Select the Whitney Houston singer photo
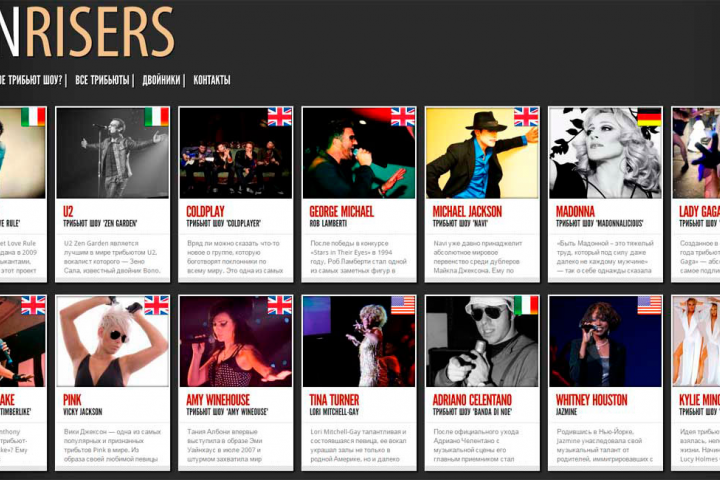This screenshot has height=480, width=720. point(605,341)
